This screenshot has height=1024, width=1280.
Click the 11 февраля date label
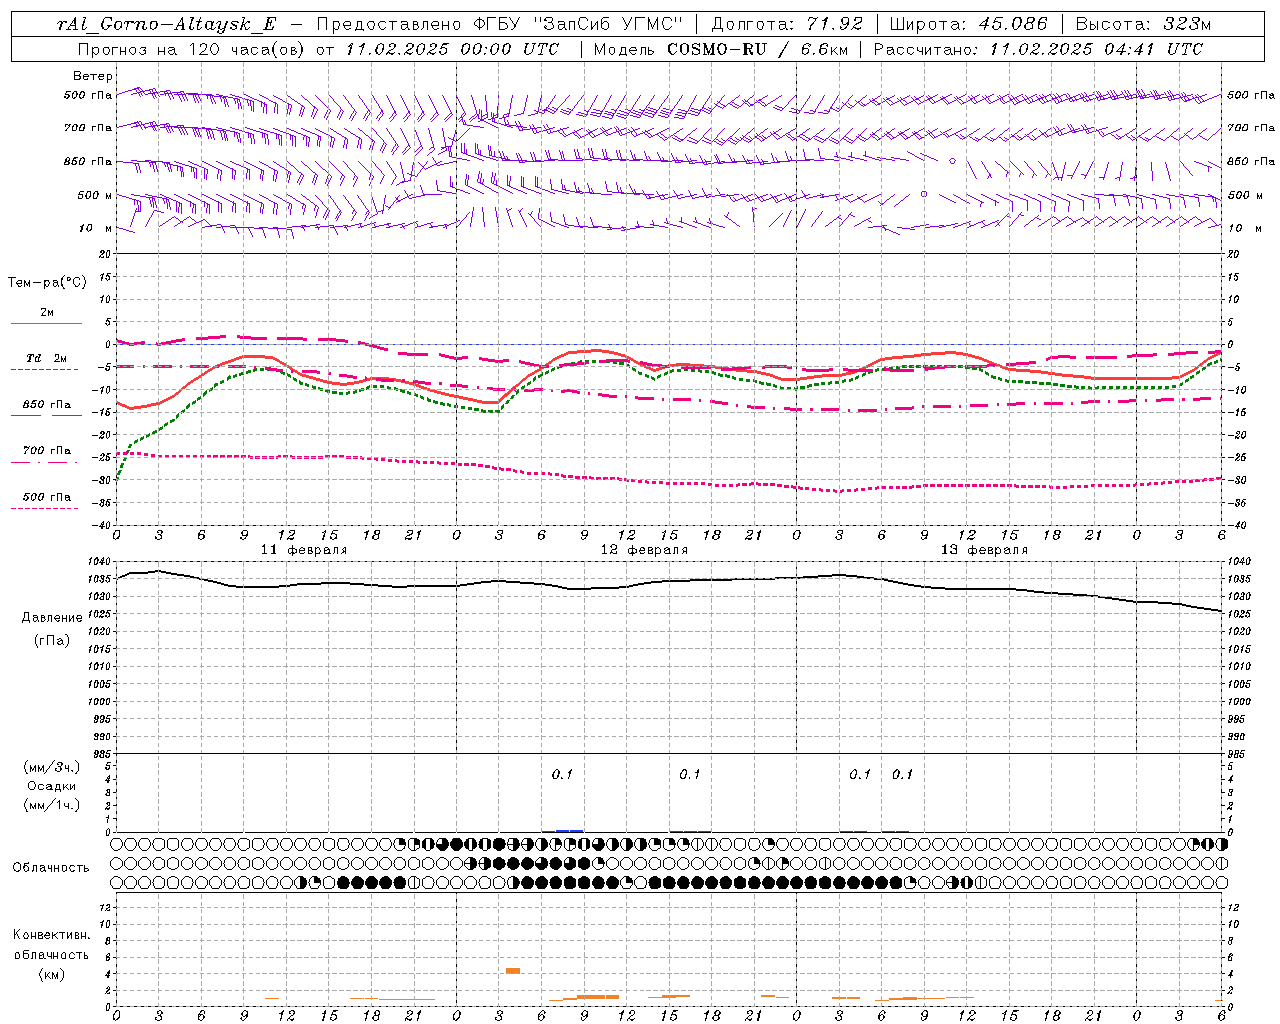click(304, 550)
